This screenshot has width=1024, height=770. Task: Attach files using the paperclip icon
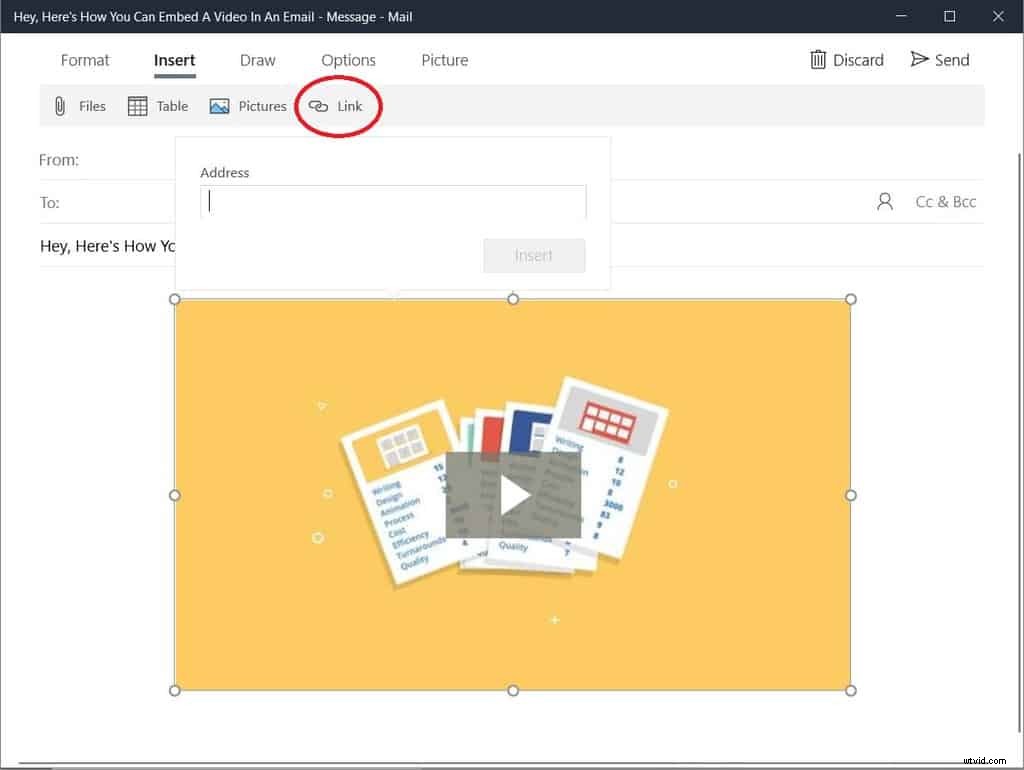(x=59, y=105)
